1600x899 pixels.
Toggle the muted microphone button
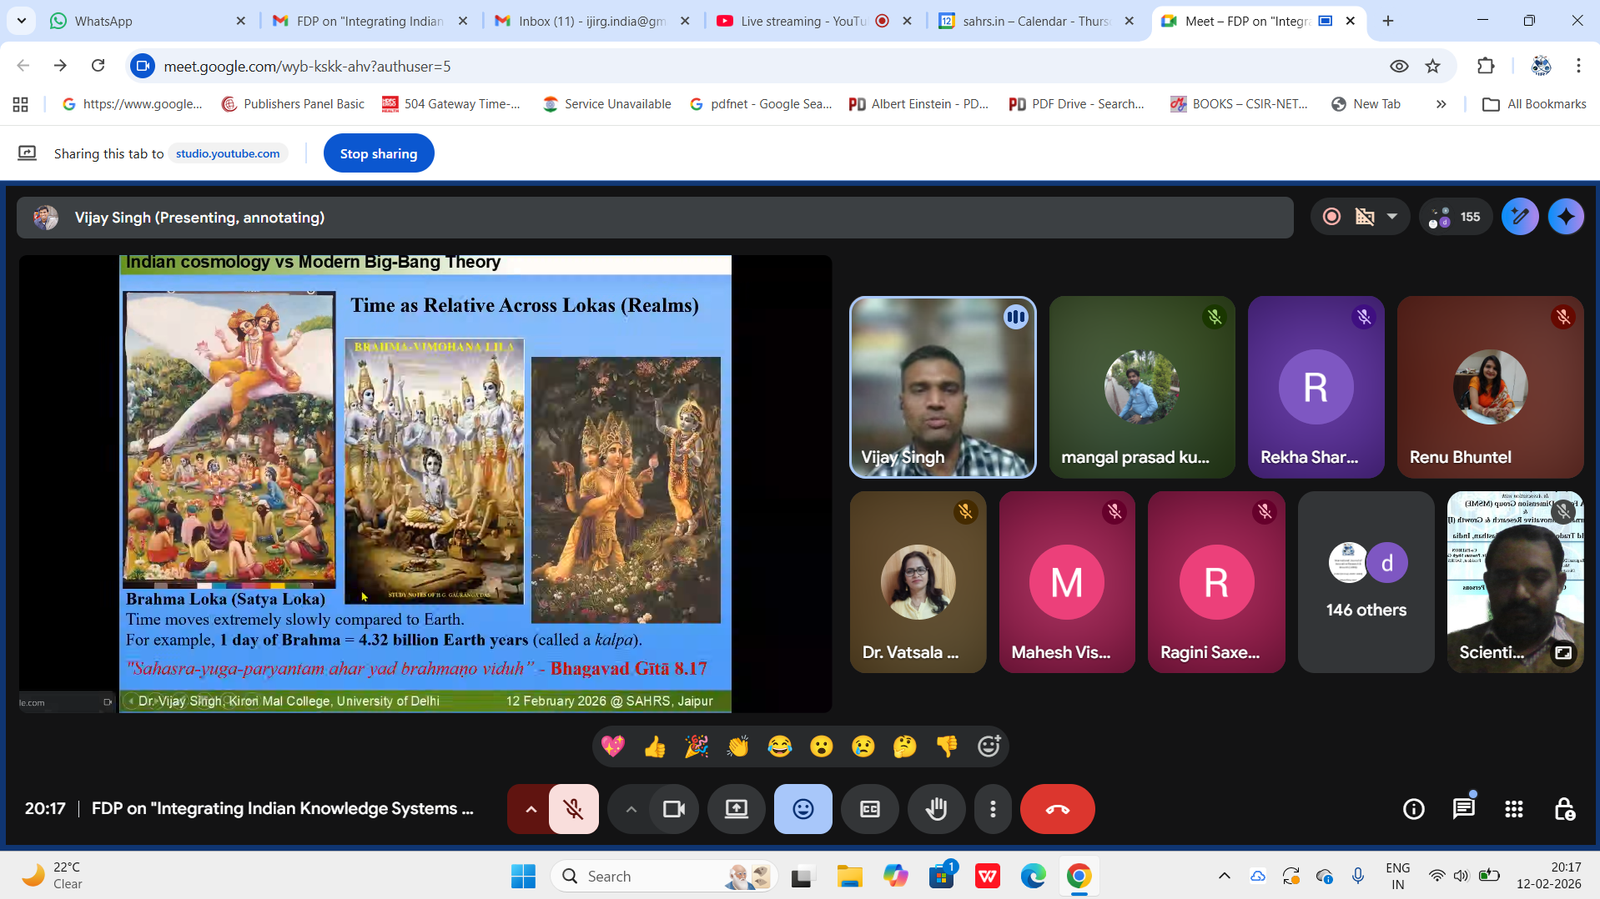click(x=573, y=809)
